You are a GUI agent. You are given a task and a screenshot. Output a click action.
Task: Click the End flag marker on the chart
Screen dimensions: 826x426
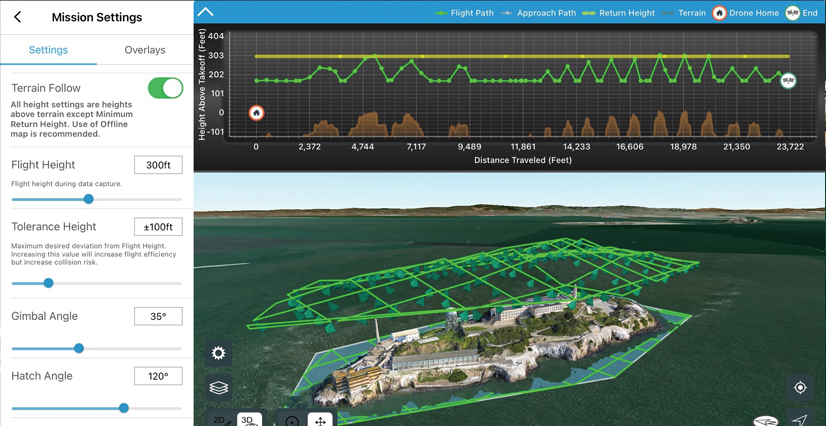pos(788,81)
